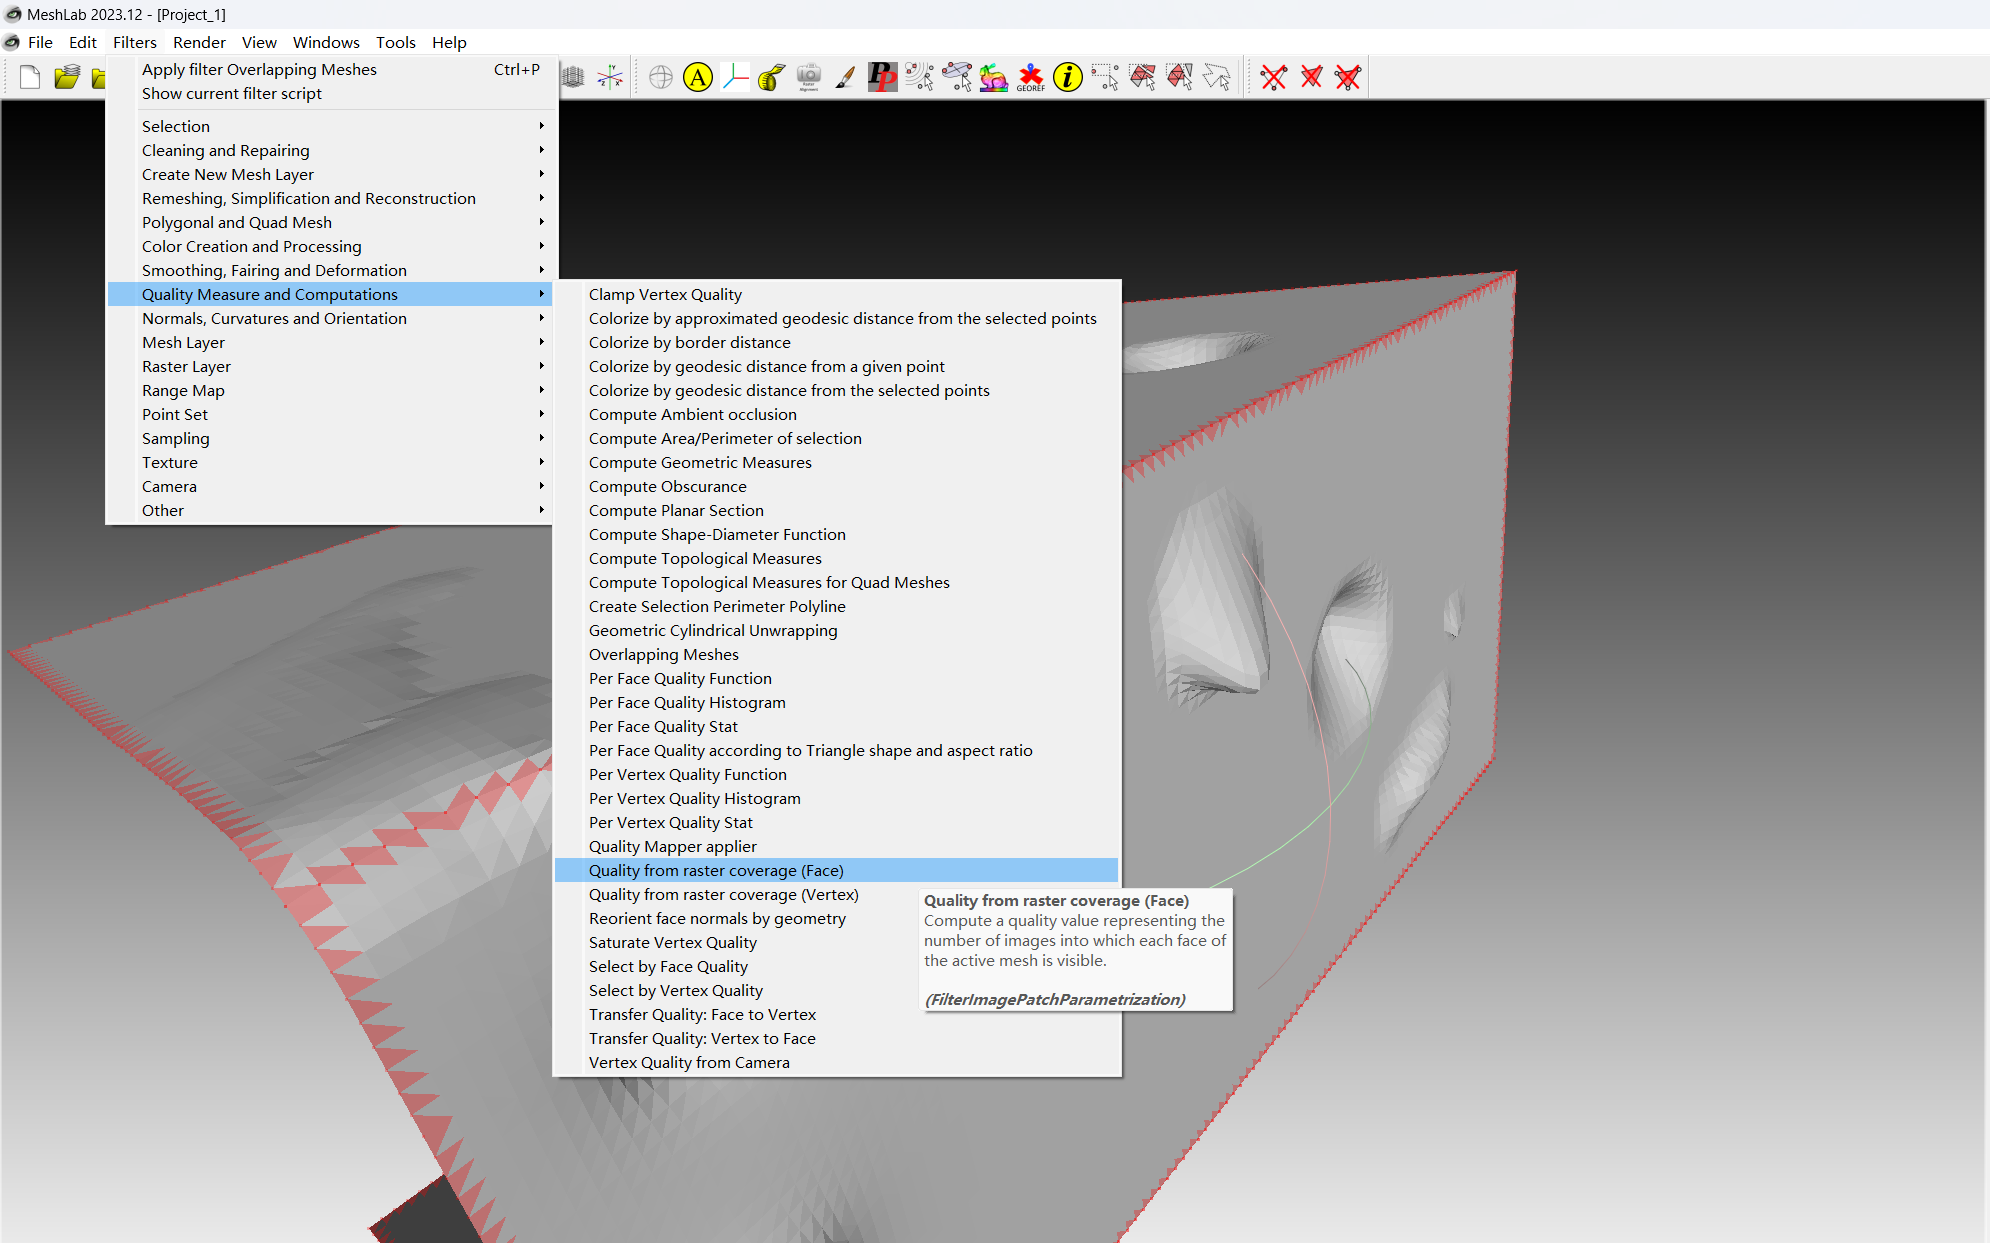
Task: Click the PickPoints red P icon
Action: (x=882, y=77)
